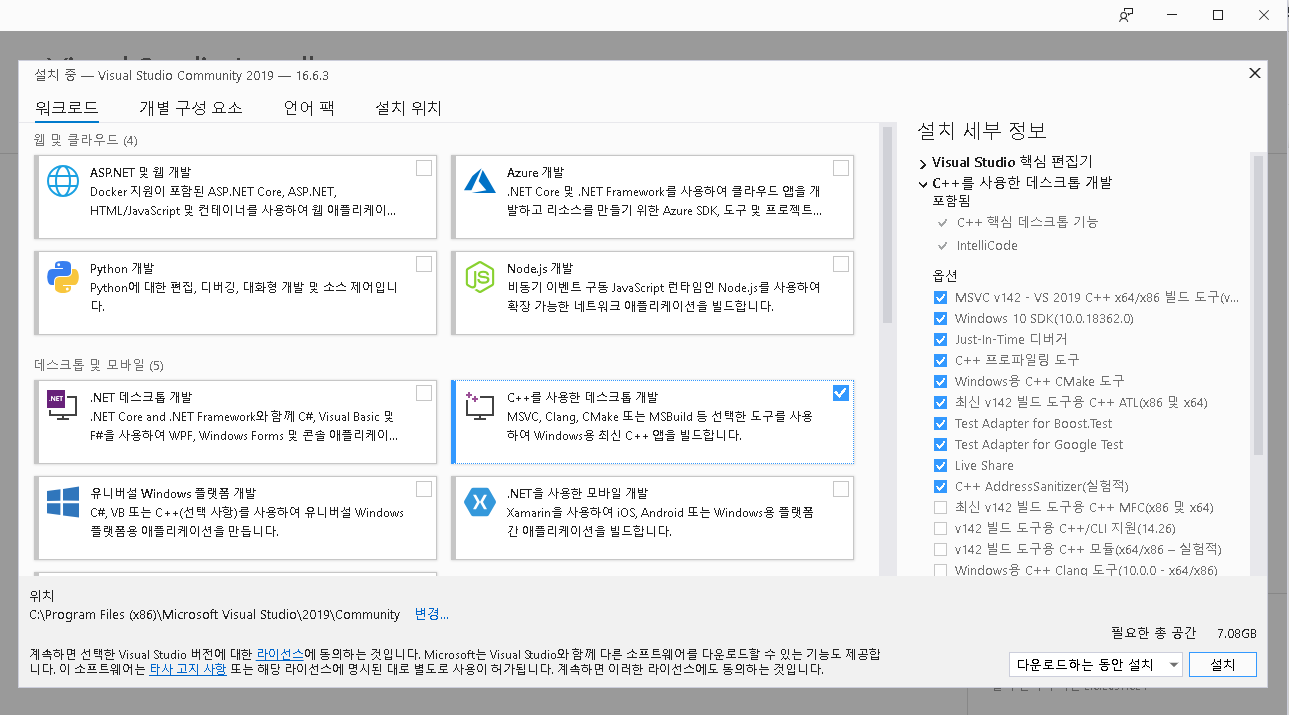Uncheck MSVC v142 build tools option
This screenshot has height=715, width=1289.
940,298
